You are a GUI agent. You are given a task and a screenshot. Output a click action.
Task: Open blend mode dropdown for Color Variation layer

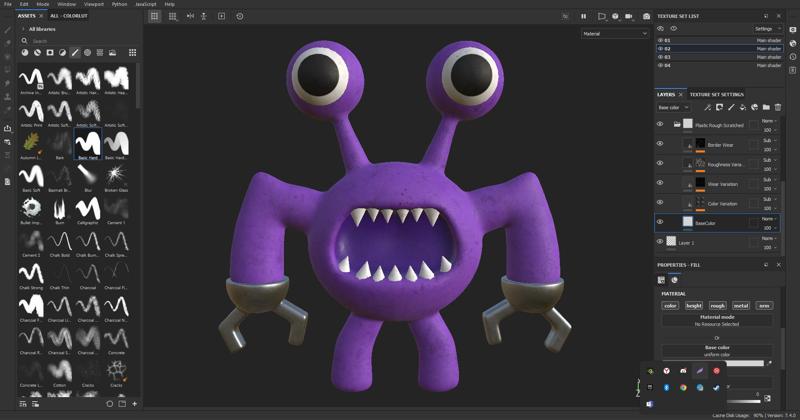click(x=769, y=199)
